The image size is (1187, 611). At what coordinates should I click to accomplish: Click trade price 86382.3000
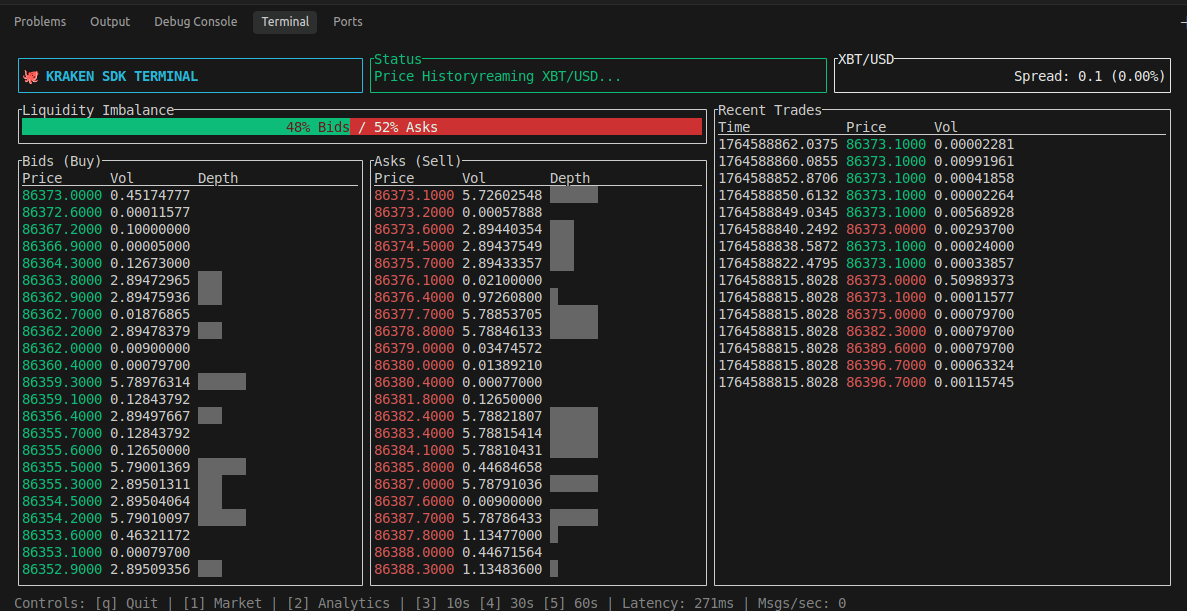click(x=886, y=331)
